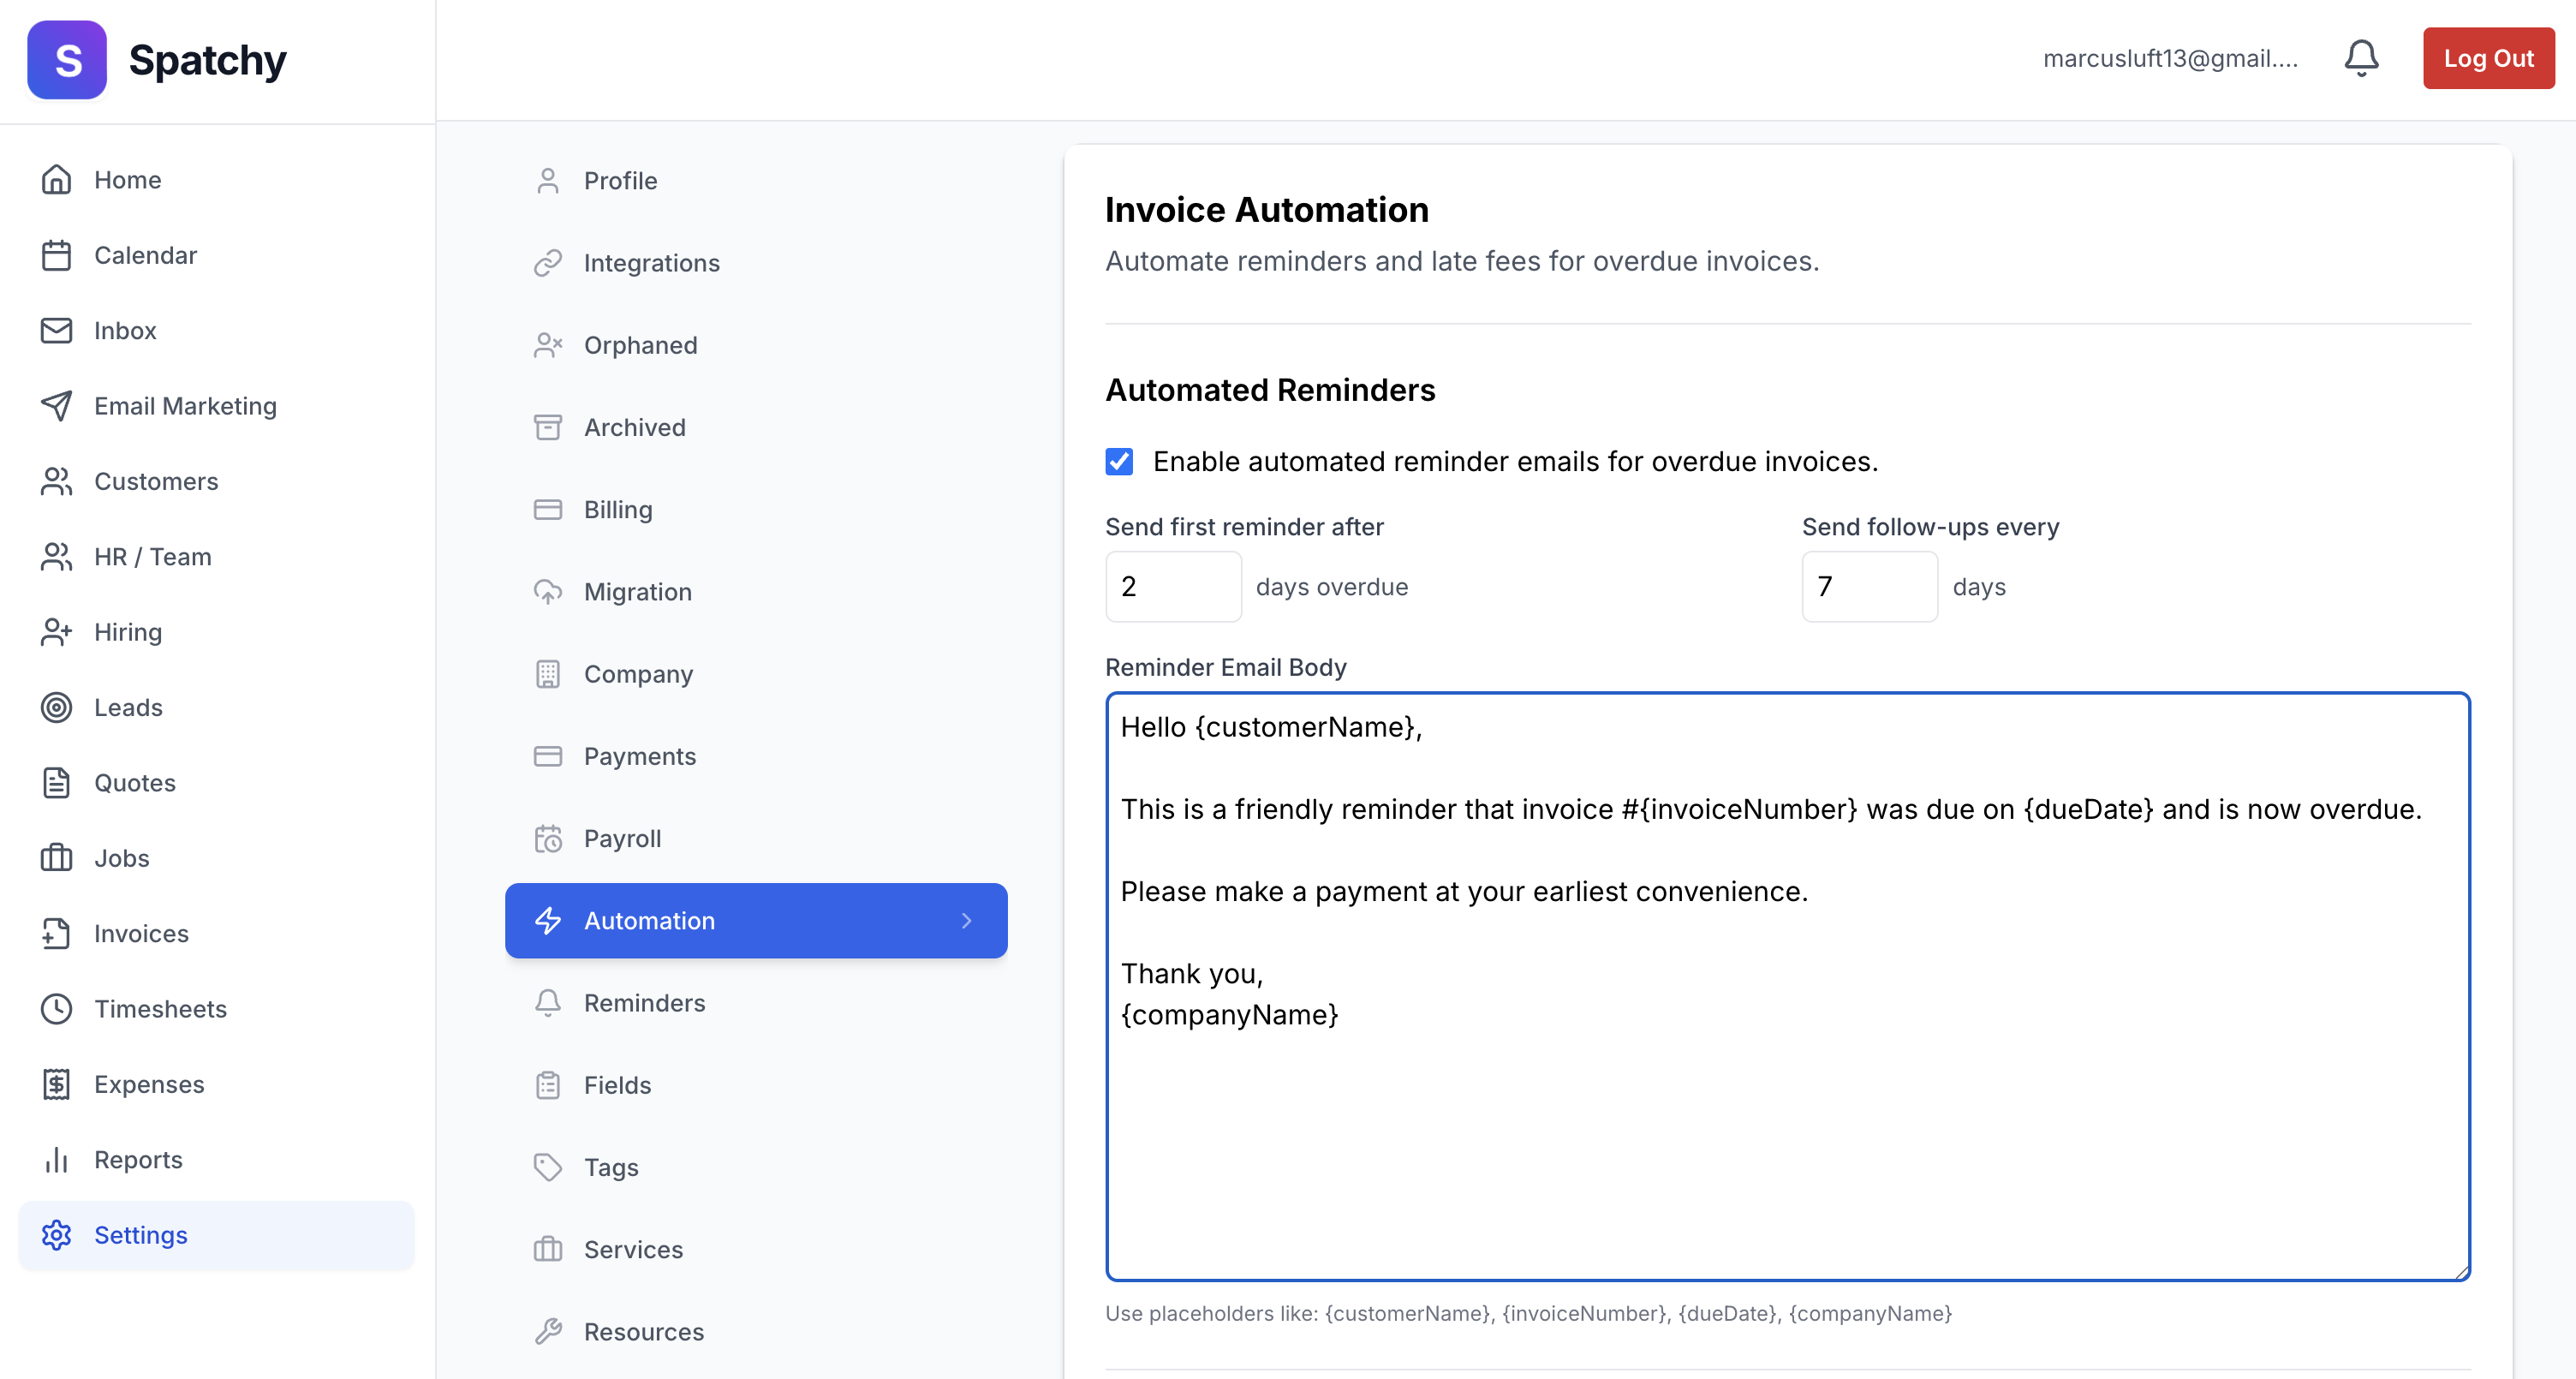
Task: Open Services settings
Action: pos(756,1250)
